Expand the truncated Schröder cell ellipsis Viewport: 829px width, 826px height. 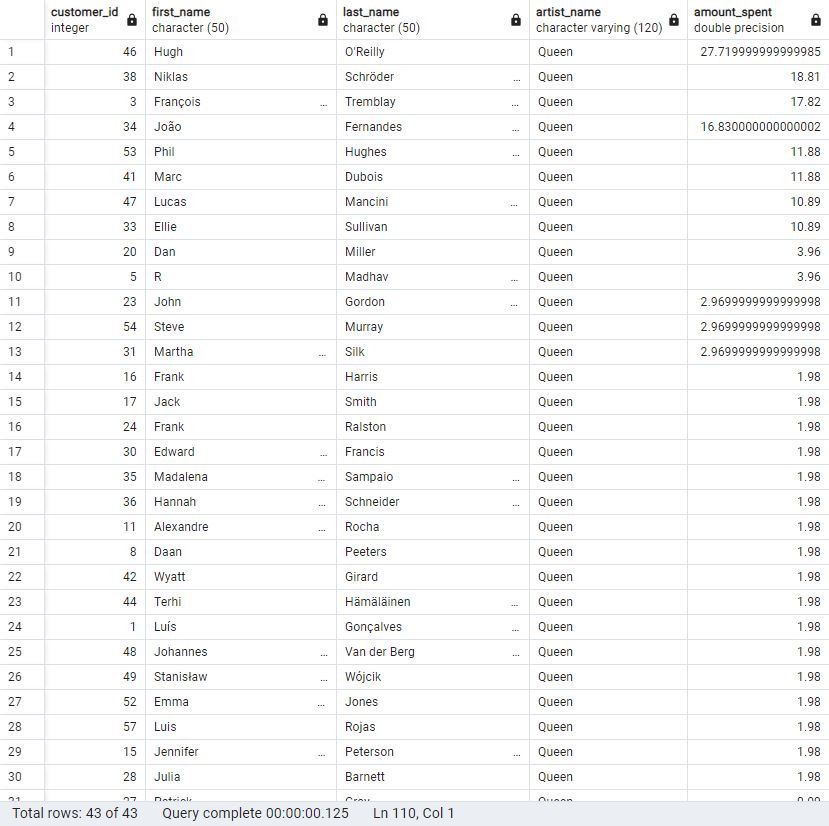(x=517, y=79)
